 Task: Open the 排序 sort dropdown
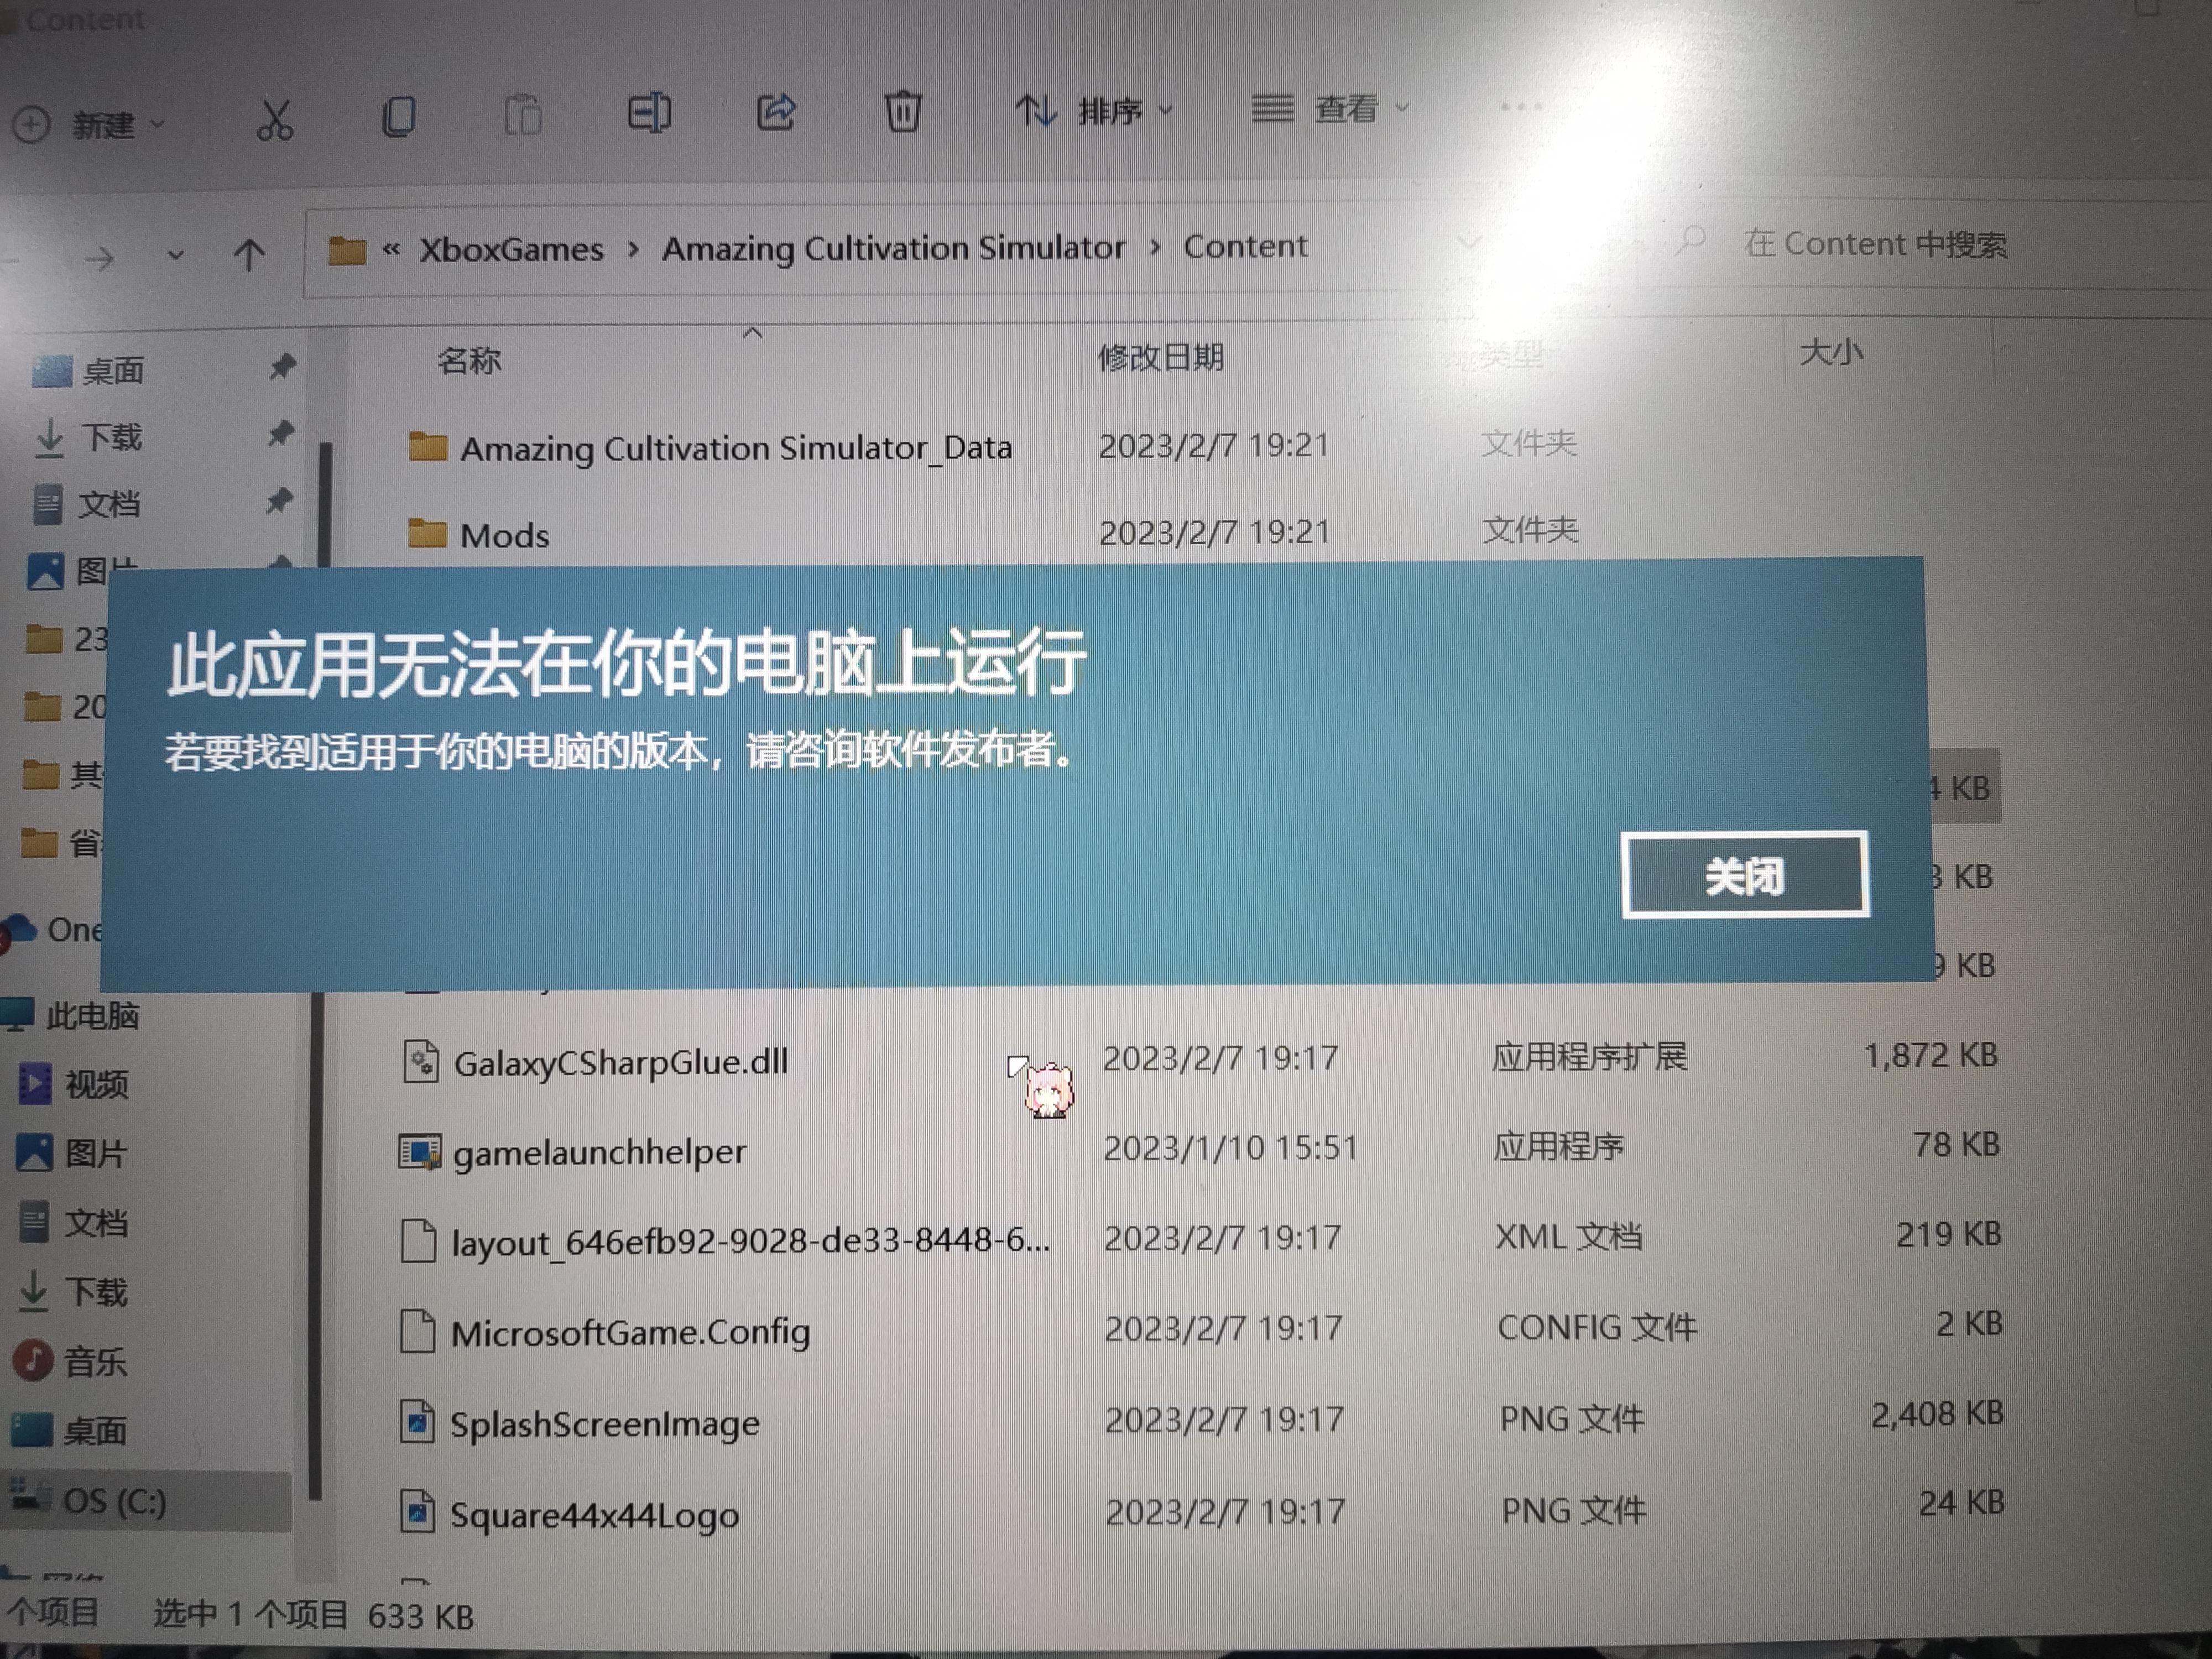(1094, 109)
